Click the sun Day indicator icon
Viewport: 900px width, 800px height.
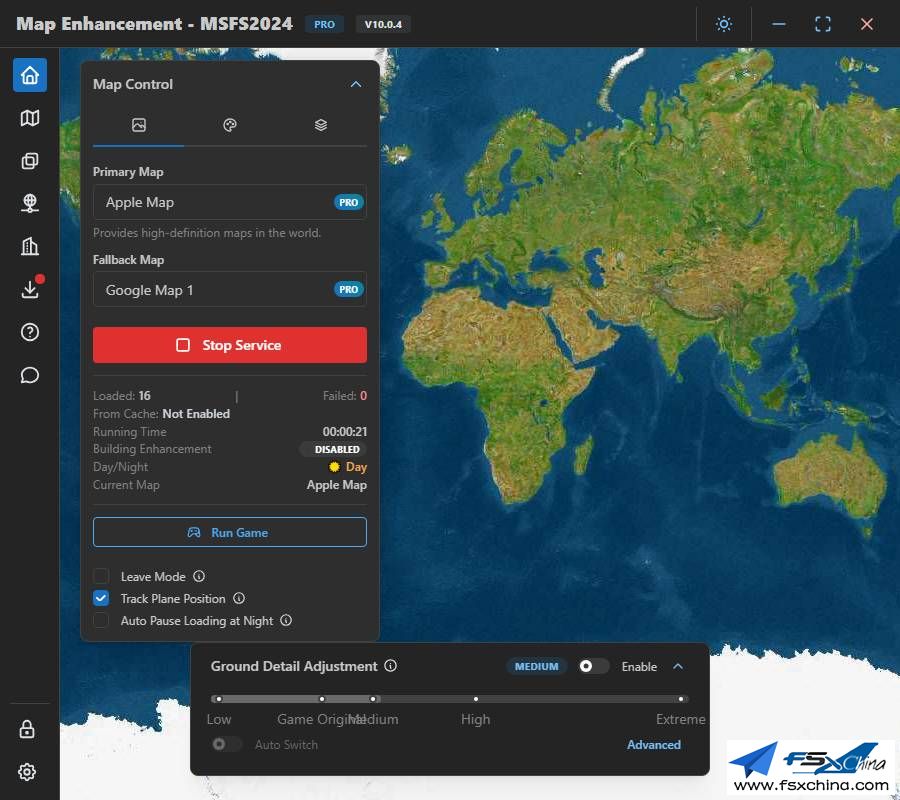pos(334,467)
